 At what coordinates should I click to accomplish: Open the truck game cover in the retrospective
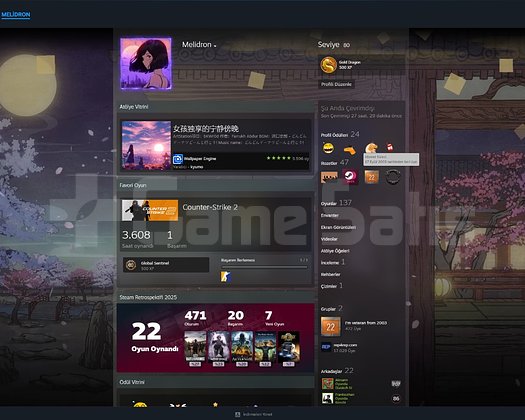point(289,347)
